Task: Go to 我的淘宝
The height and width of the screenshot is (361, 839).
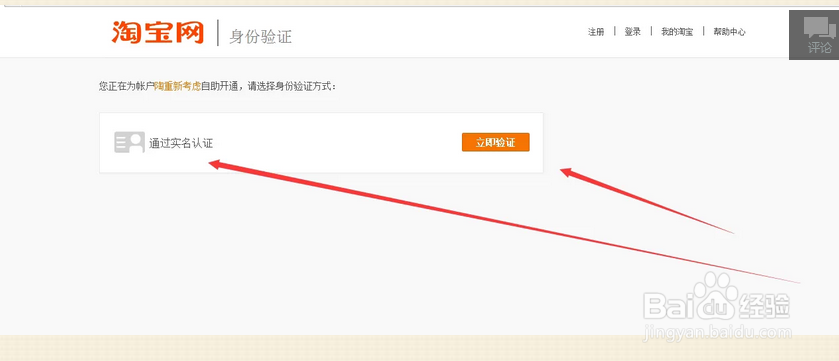Action: [x=677, y=32]
